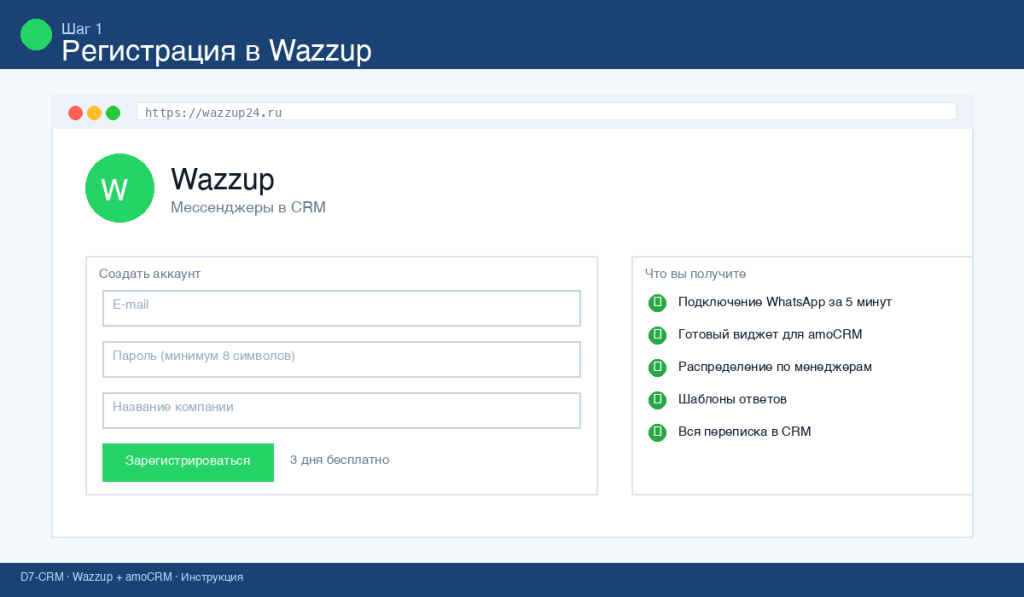Click icon beside Вся переписка в CRM
The height and width of the screenshot is (597, 1024).
(x=658, y=432)
